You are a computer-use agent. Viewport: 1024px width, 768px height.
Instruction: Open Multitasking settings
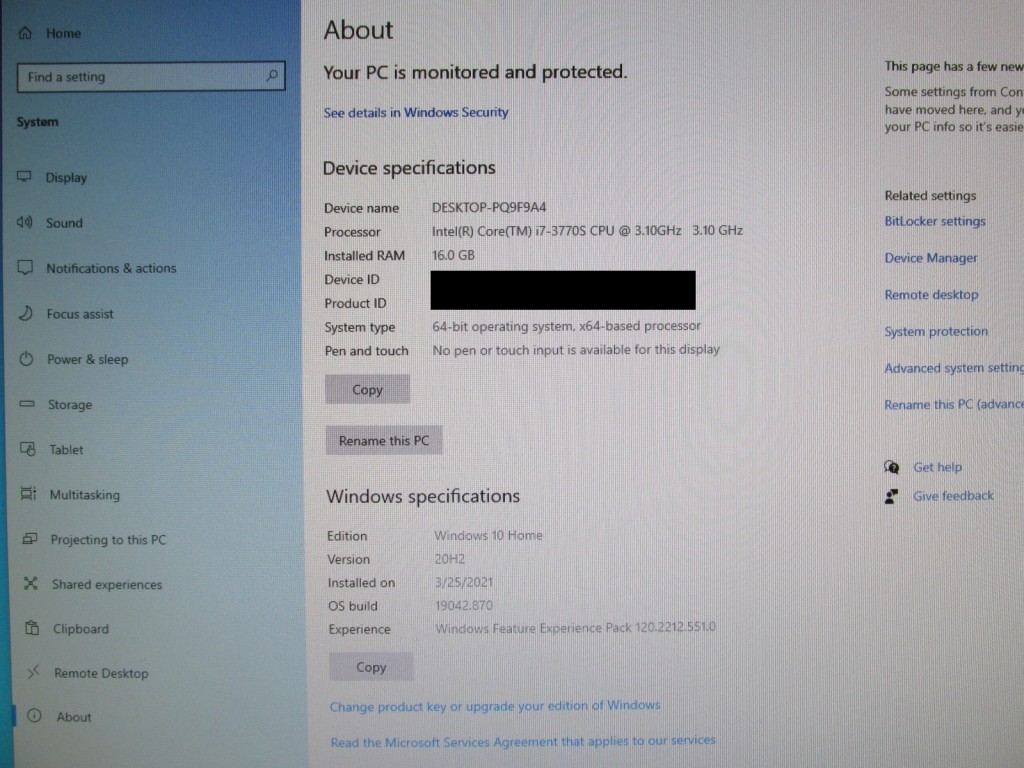[85, 494]
